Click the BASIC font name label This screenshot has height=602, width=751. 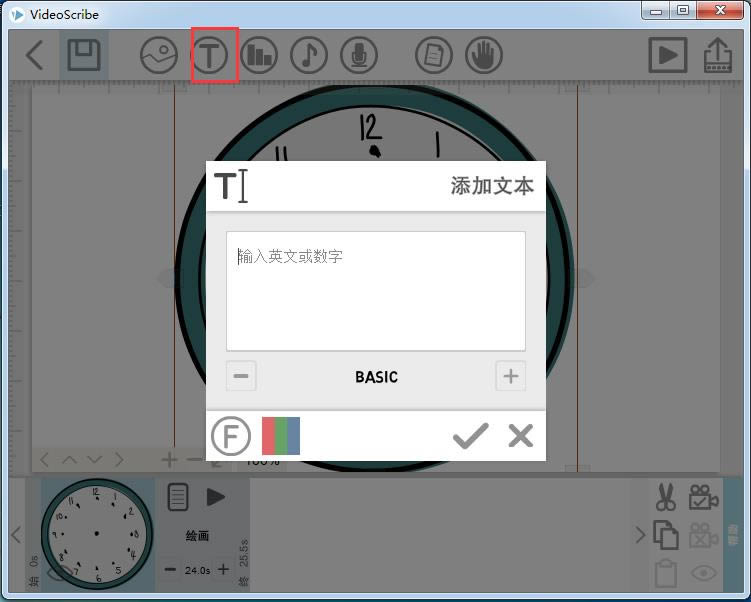376,377
